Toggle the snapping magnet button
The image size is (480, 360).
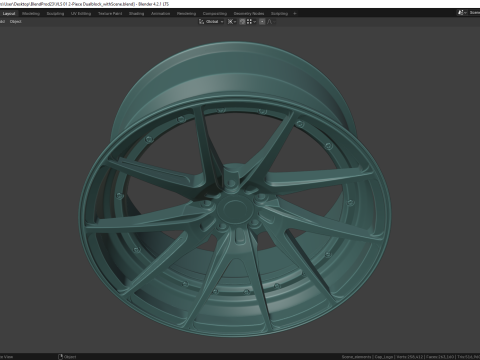(x=242, y=22)
